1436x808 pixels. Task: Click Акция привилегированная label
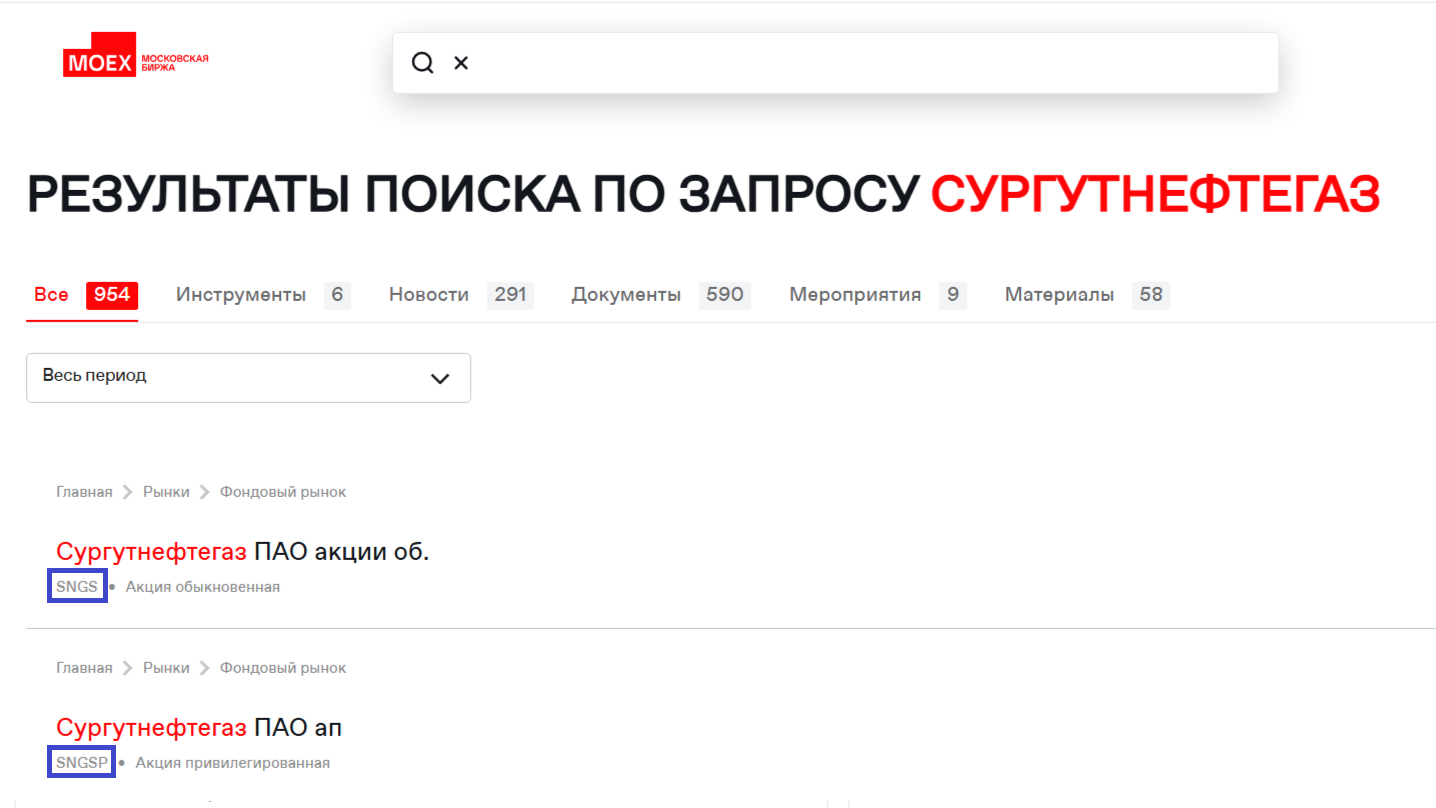tap(233, 763)
